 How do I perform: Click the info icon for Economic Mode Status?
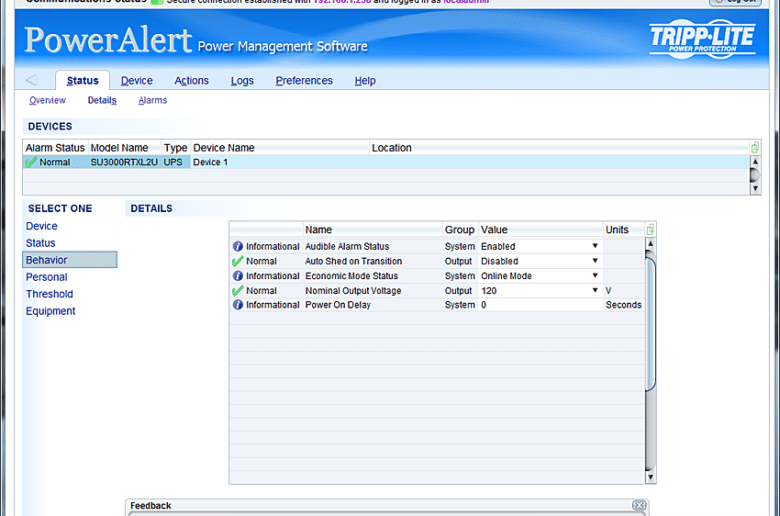tap(238, 276)
